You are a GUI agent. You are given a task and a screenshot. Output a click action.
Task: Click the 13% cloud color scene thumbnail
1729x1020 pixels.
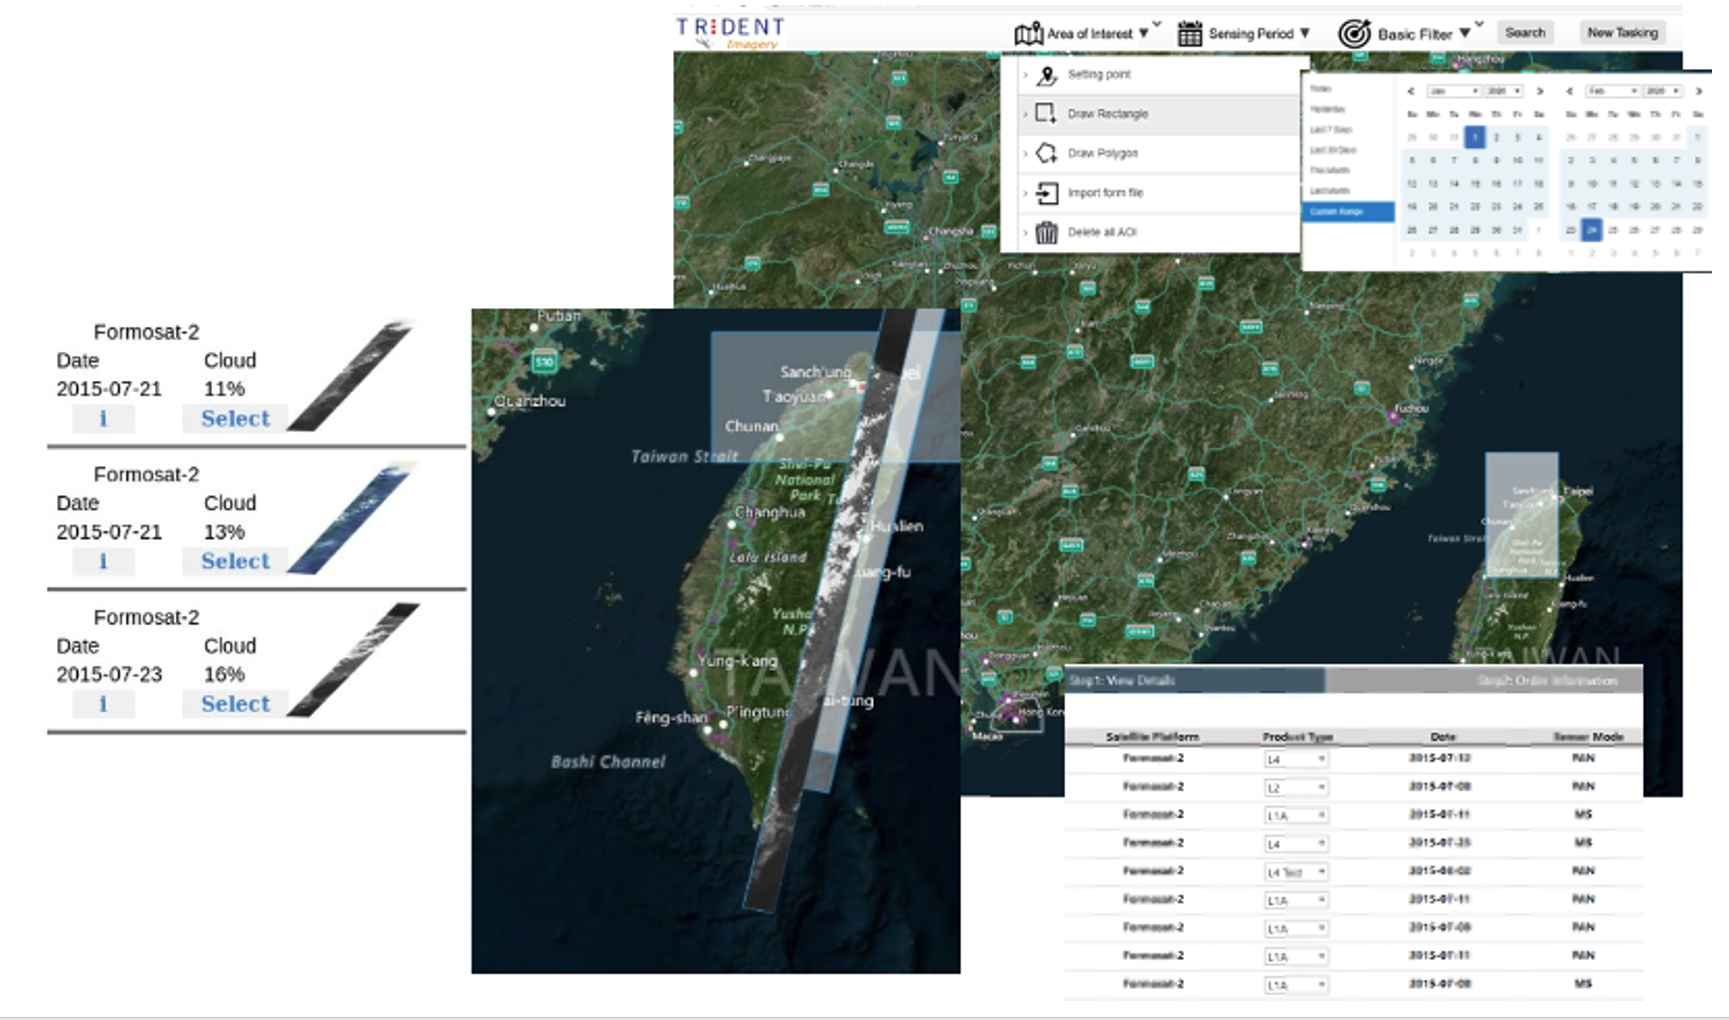tap(350, 520)
